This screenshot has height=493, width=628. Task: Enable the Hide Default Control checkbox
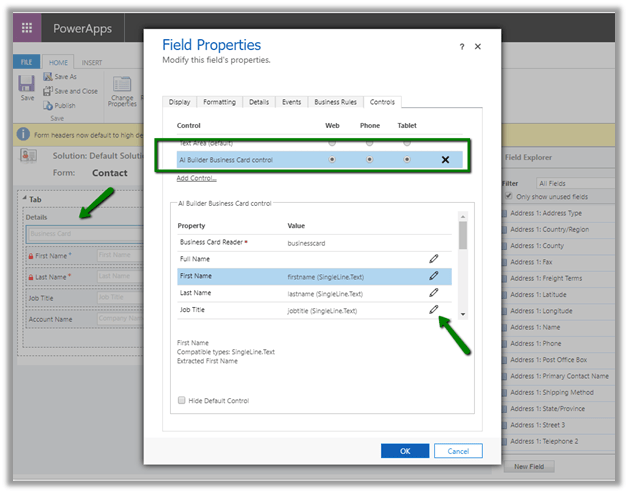coord(181,400)
